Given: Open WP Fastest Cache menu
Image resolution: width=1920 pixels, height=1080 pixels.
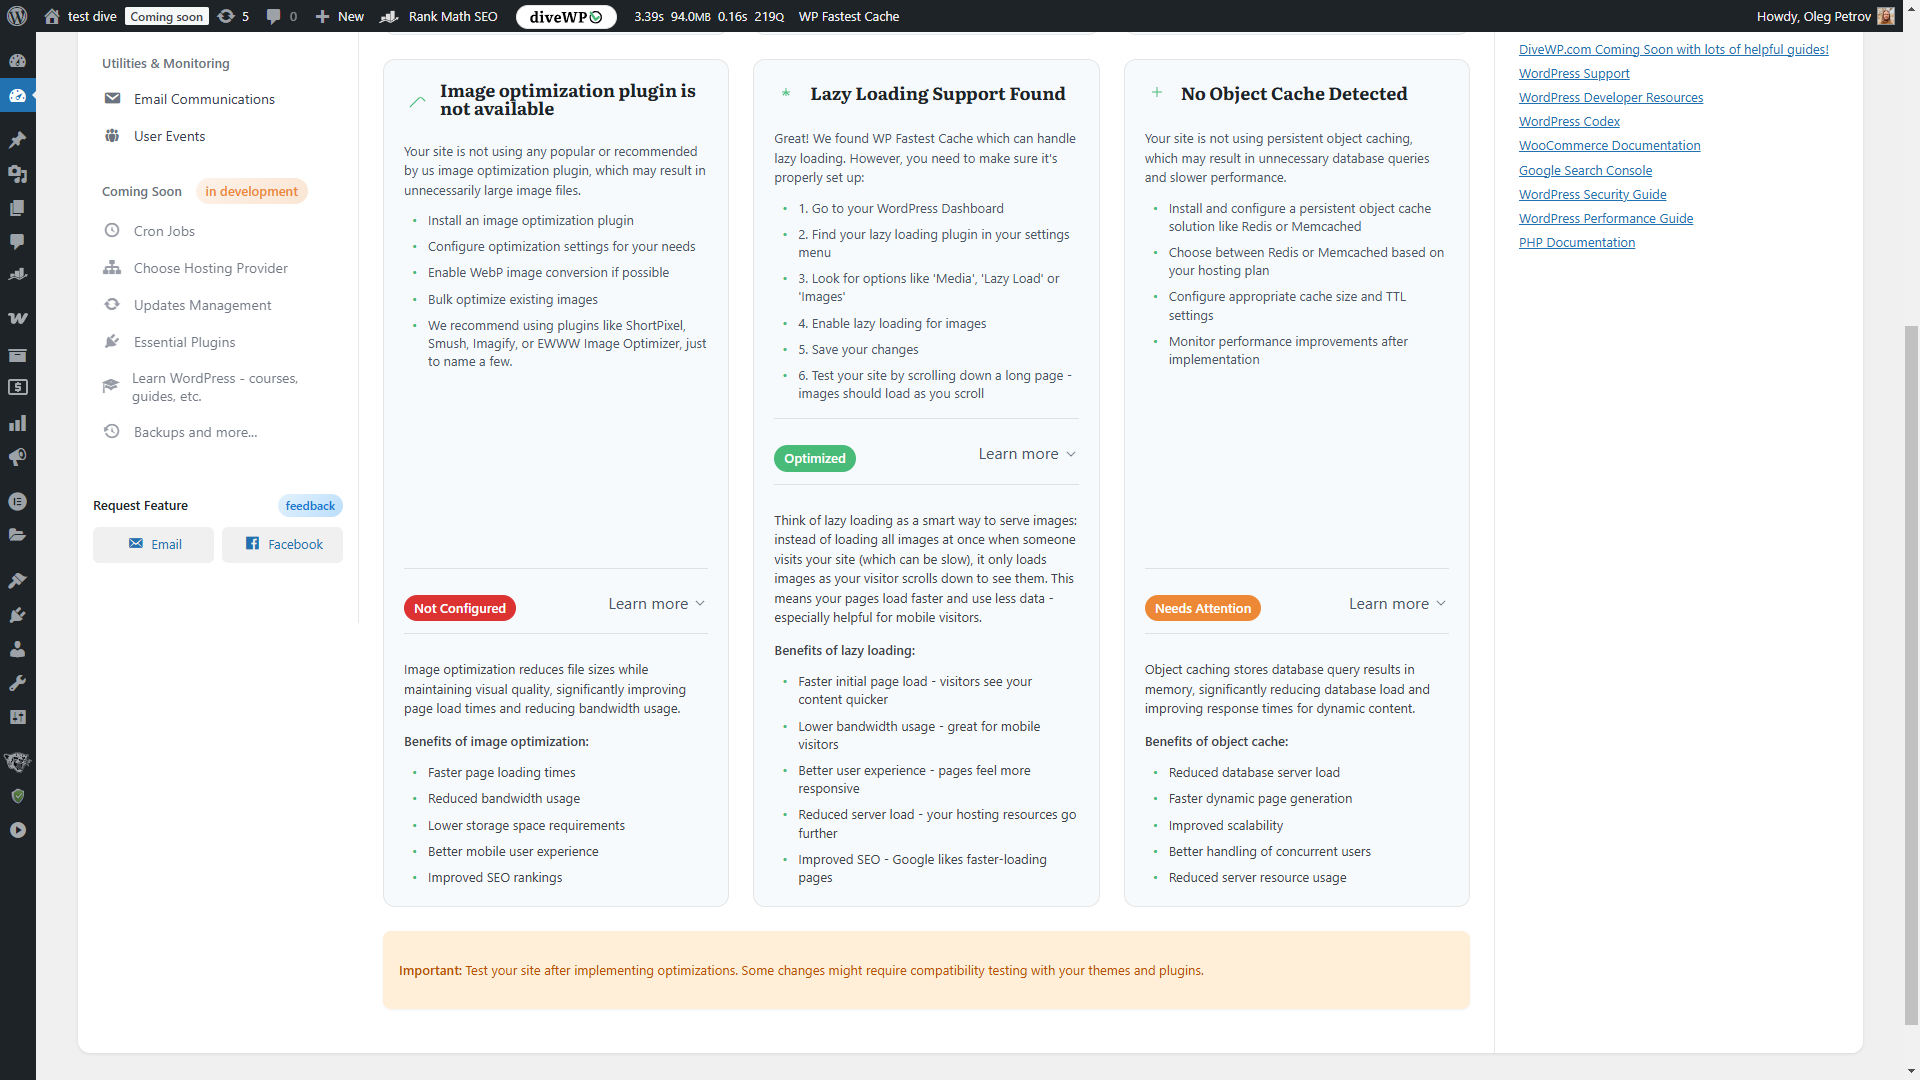Looking at the screenshot, I should (849, 16).
